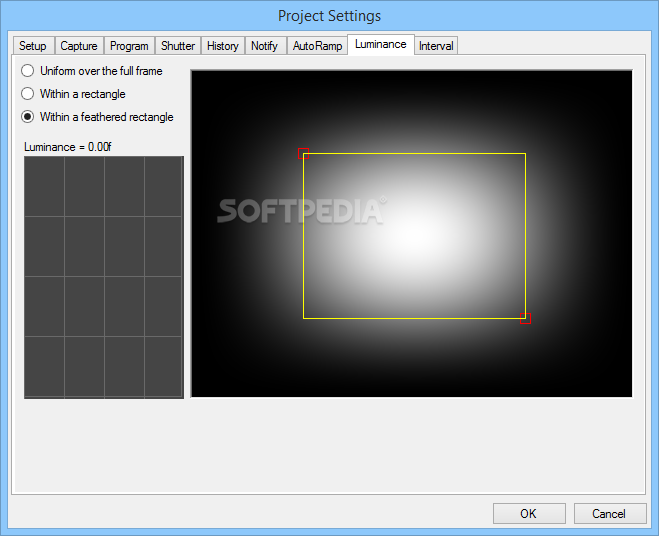Select the Shutter tab

[178, 45]
